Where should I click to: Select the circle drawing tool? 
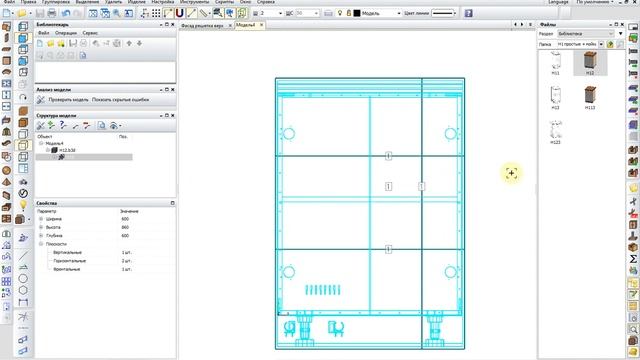[23, 278]
